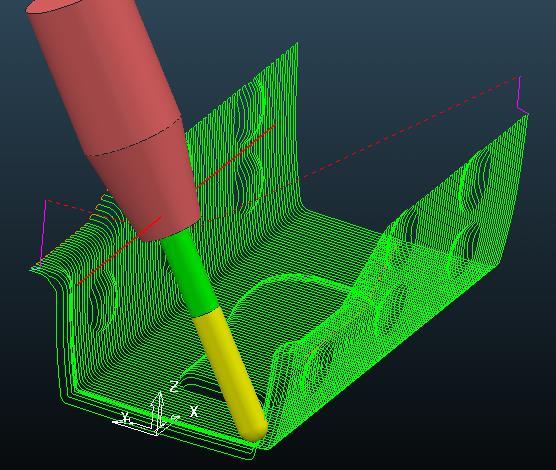Screen dimensions: 556x470
Task: Select the purple plunge move at top right
Action: click(520, 96)
